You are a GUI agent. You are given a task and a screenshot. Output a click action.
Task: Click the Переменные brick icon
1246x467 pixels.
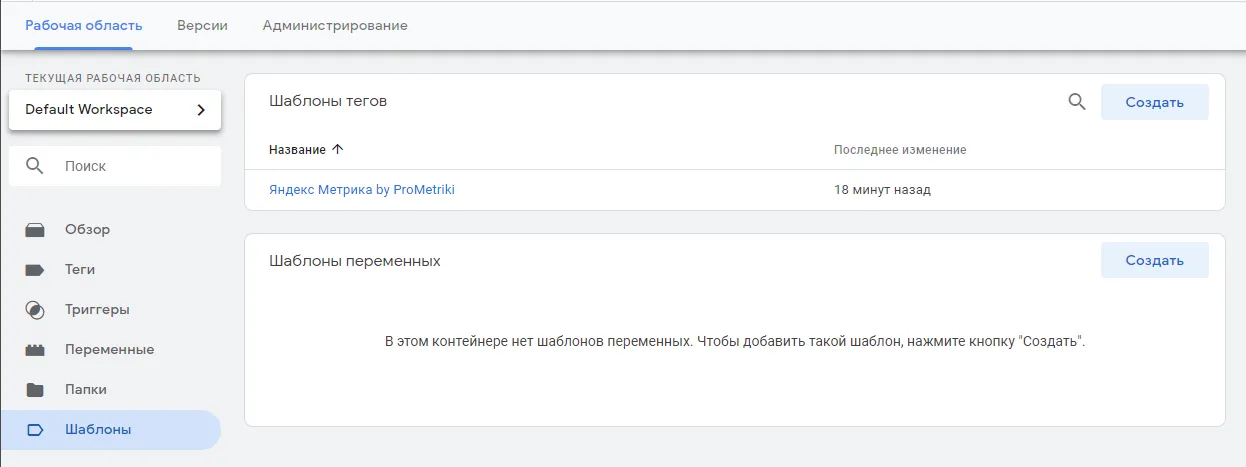(35, 350)
